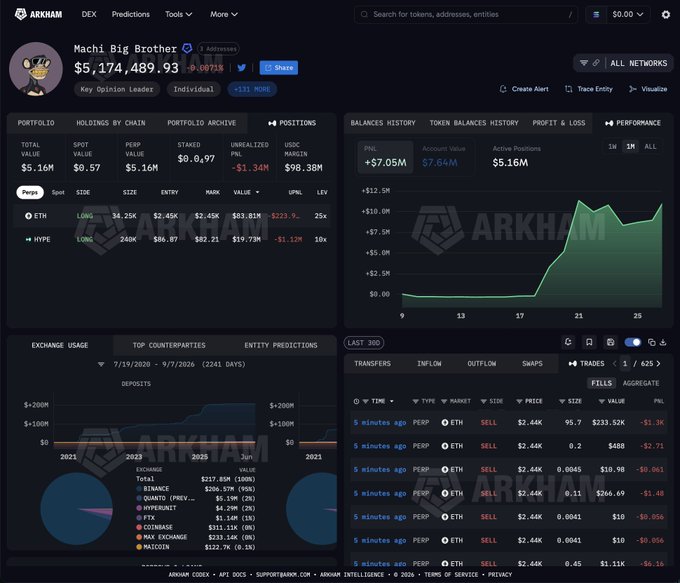Click the exchange usage date-range filter icon

click(101, 364)
